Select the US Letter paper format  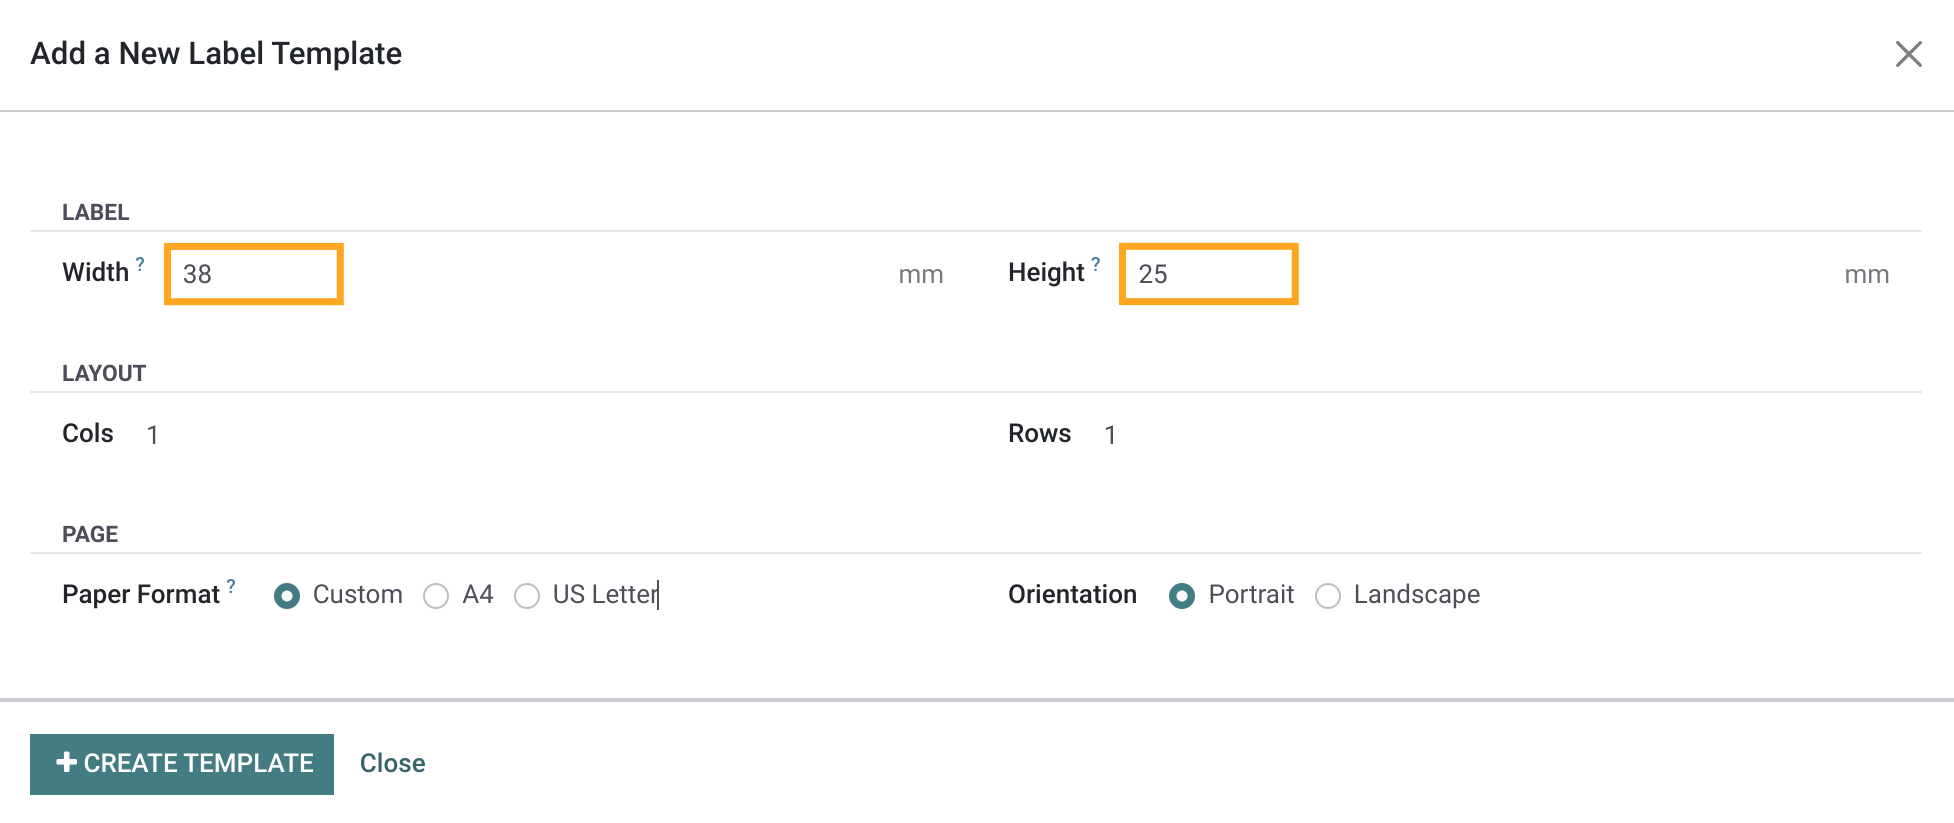coord(528,595)
